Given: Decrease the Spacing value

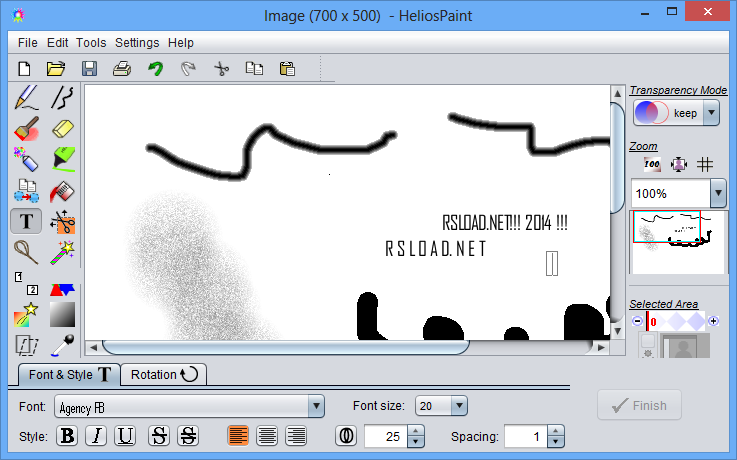Looking at the screenshot, I should (x=556, y=442).
